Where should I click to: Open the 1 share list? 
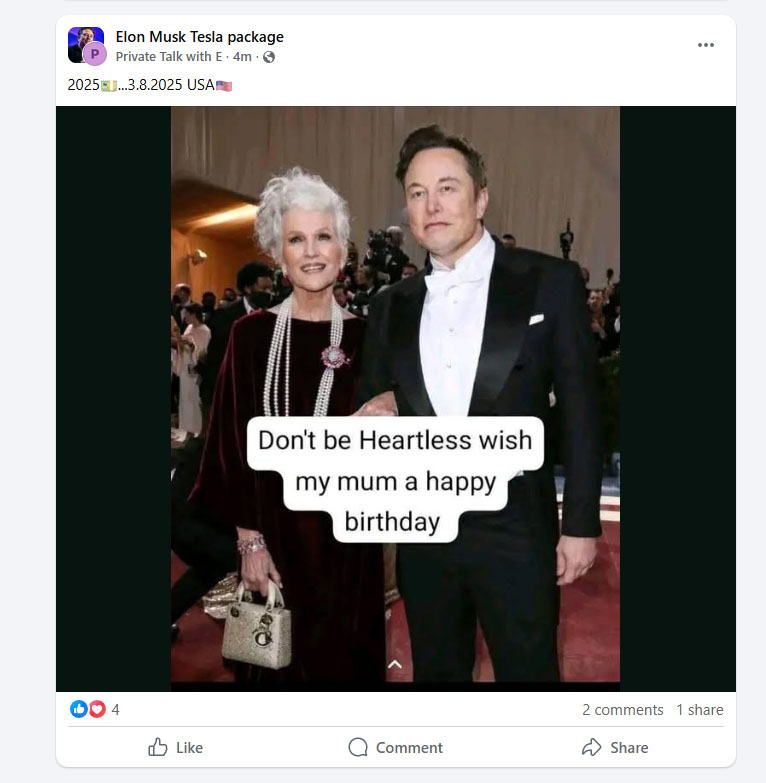click(x=699, y=710)
